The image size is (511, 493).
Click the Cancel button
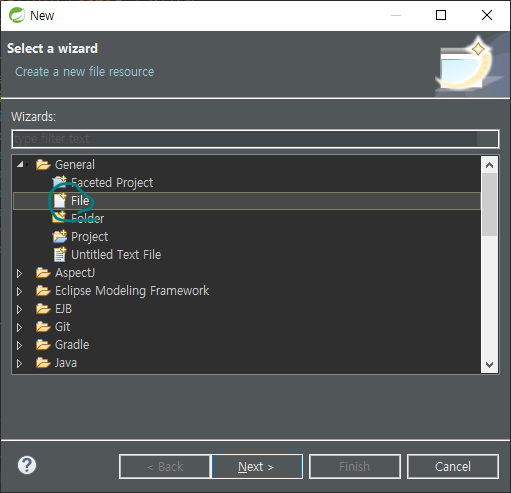[453, 466]
